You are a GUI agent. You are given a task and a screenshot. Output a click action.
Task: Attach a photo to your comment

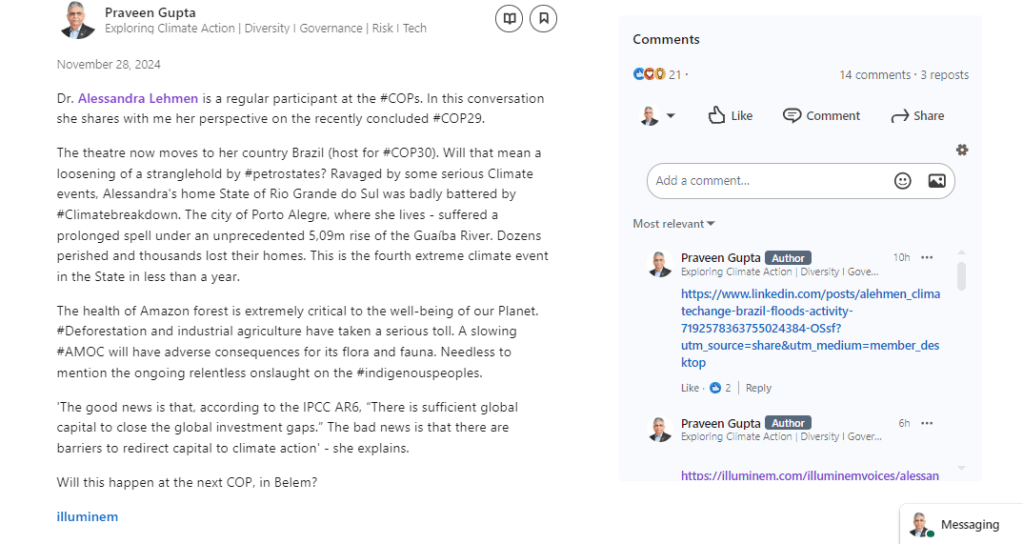coord(936,181)
